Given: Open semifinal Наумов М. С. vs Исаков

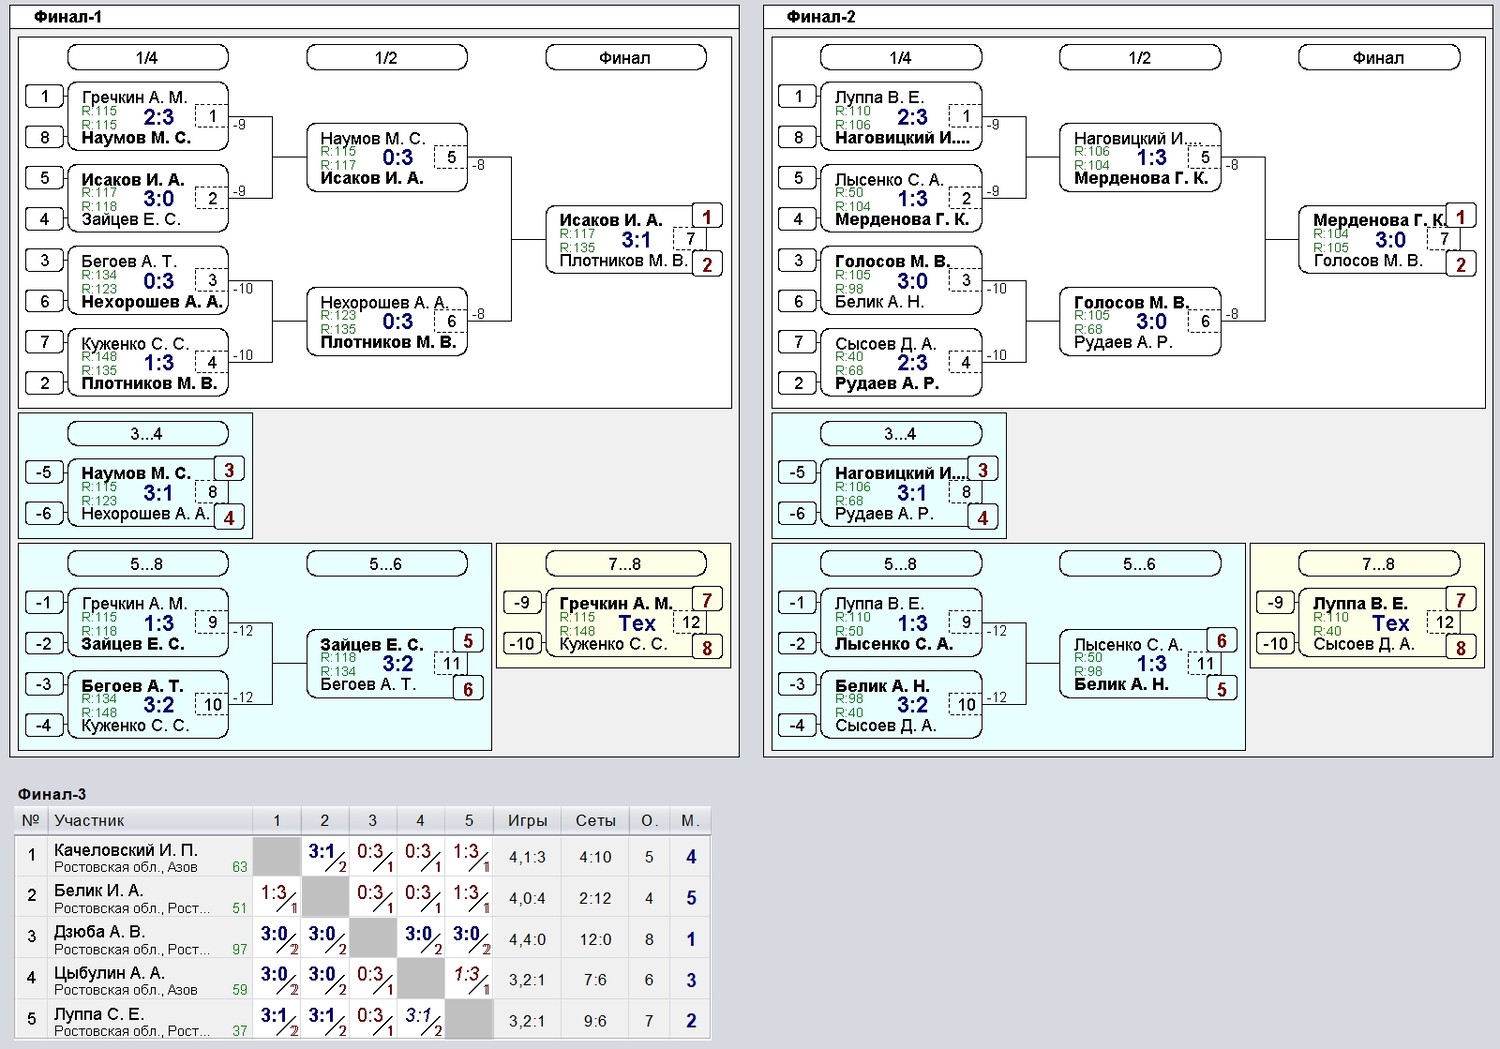Looking at the screenshot, I should click(x=386, y=157).
